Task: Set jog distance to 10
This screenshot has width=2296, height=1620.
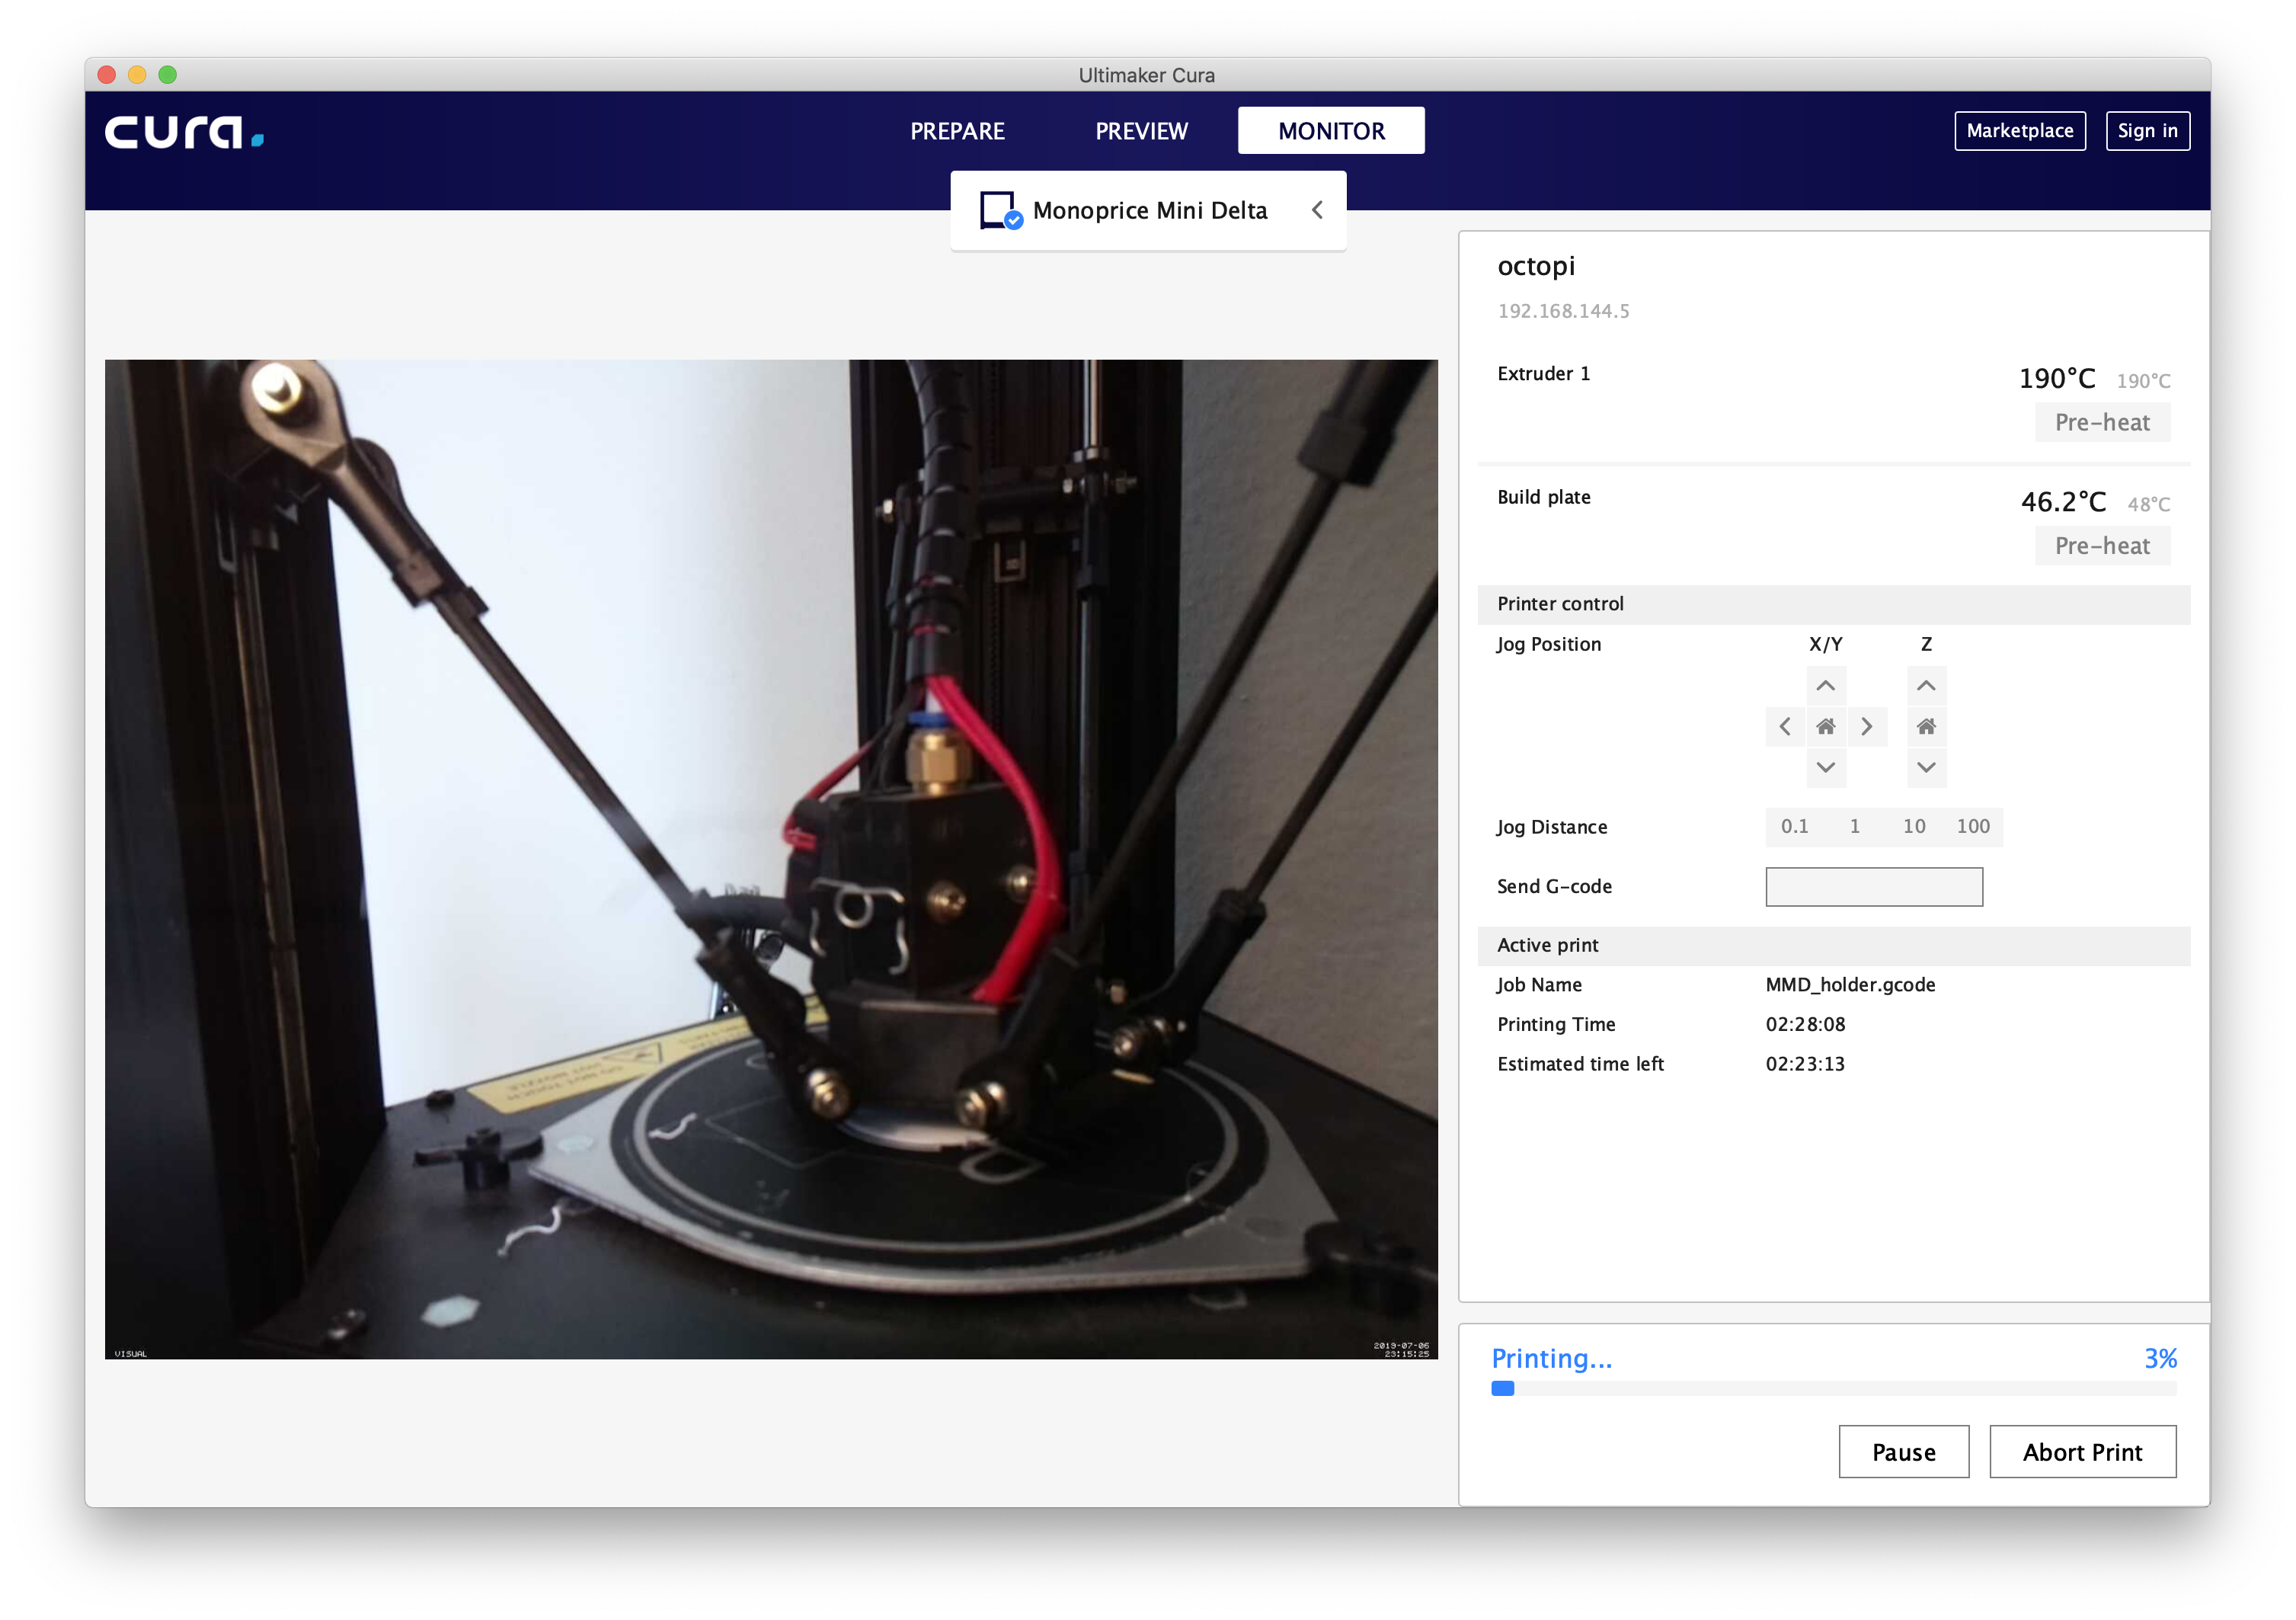Action: 1914,827
